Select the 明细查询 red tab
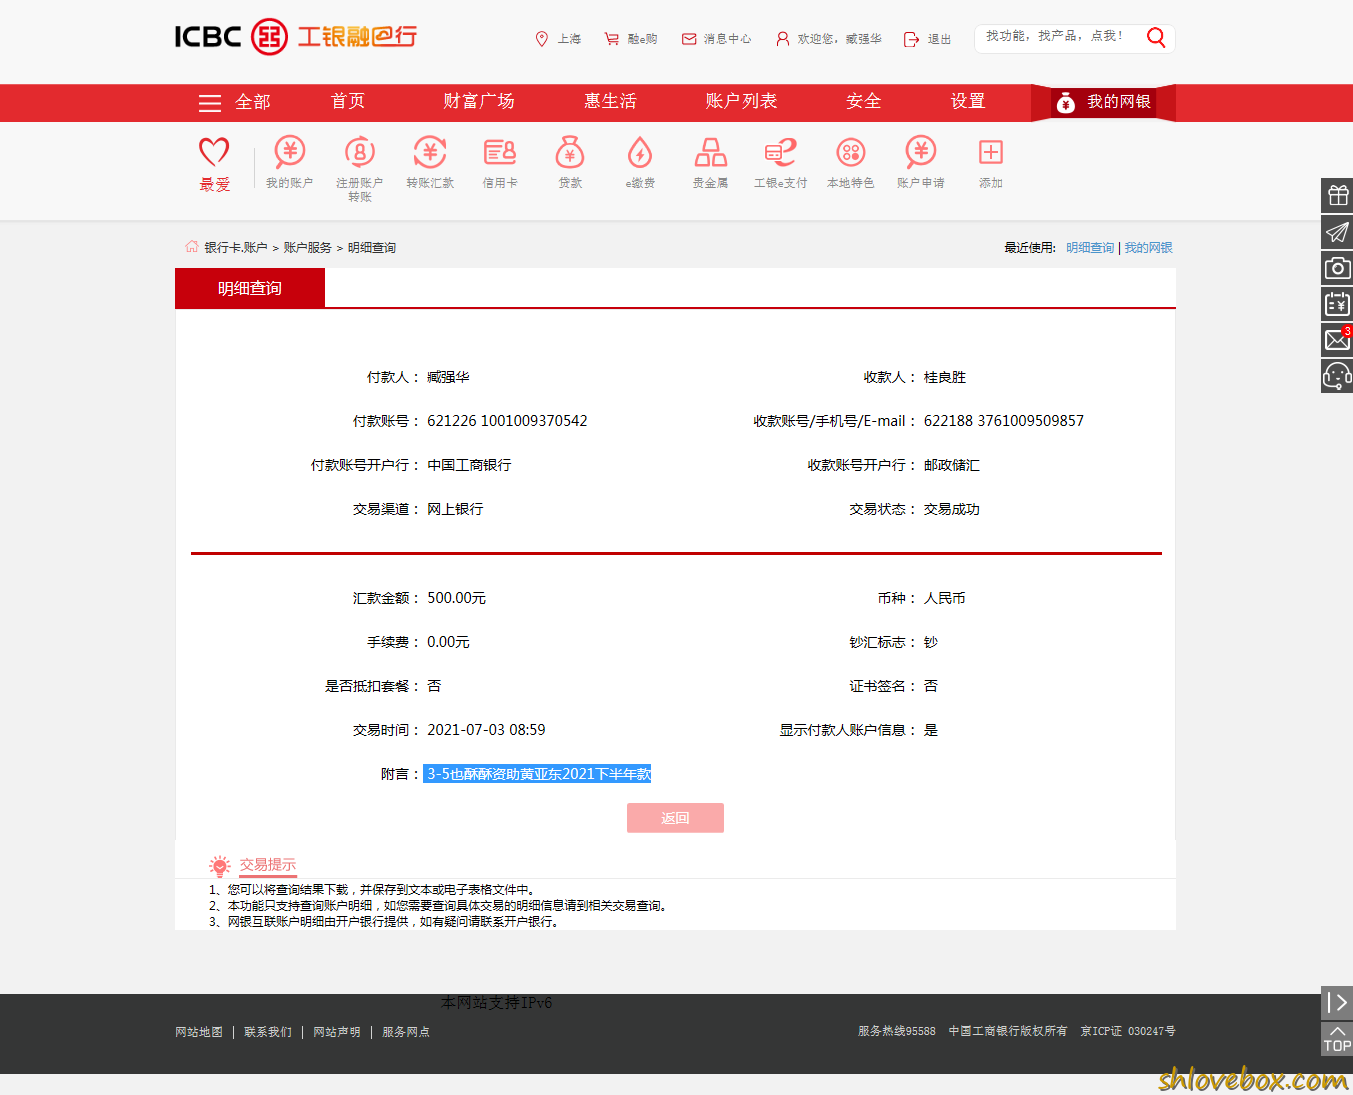Screen dimensions: 1353x1095 click(x=250, y=288)
